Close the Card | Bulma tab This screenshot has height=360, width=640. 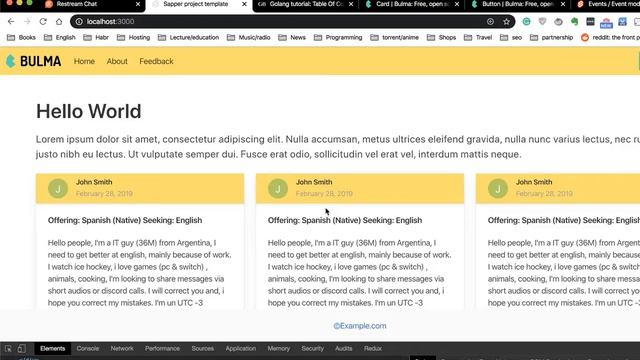(457, 4)
